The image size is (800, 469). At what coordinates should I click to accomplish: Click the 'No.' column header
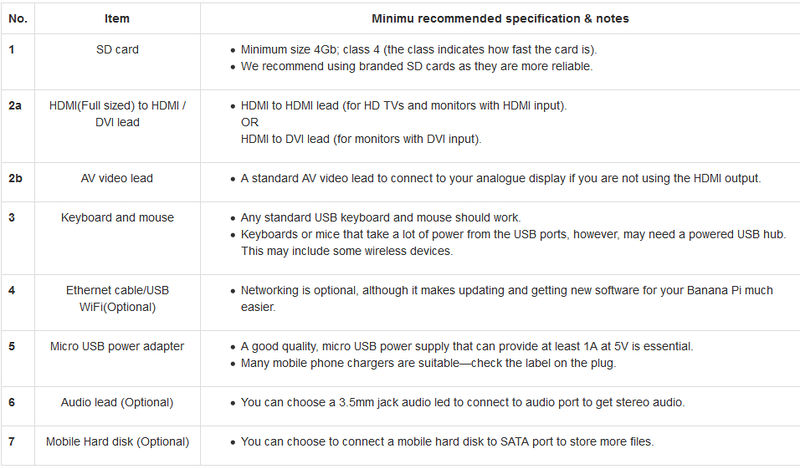(x=18, y=19)
